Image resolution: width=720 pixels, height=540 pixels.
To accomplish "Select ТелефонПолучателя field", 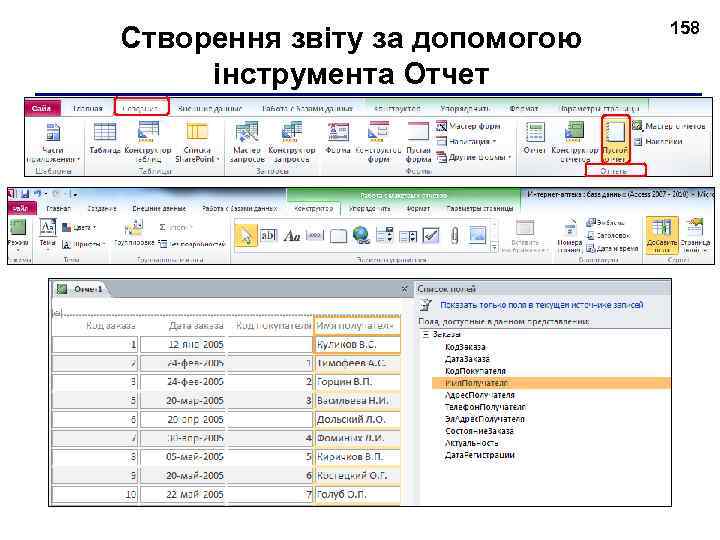I will click(485, 407).
